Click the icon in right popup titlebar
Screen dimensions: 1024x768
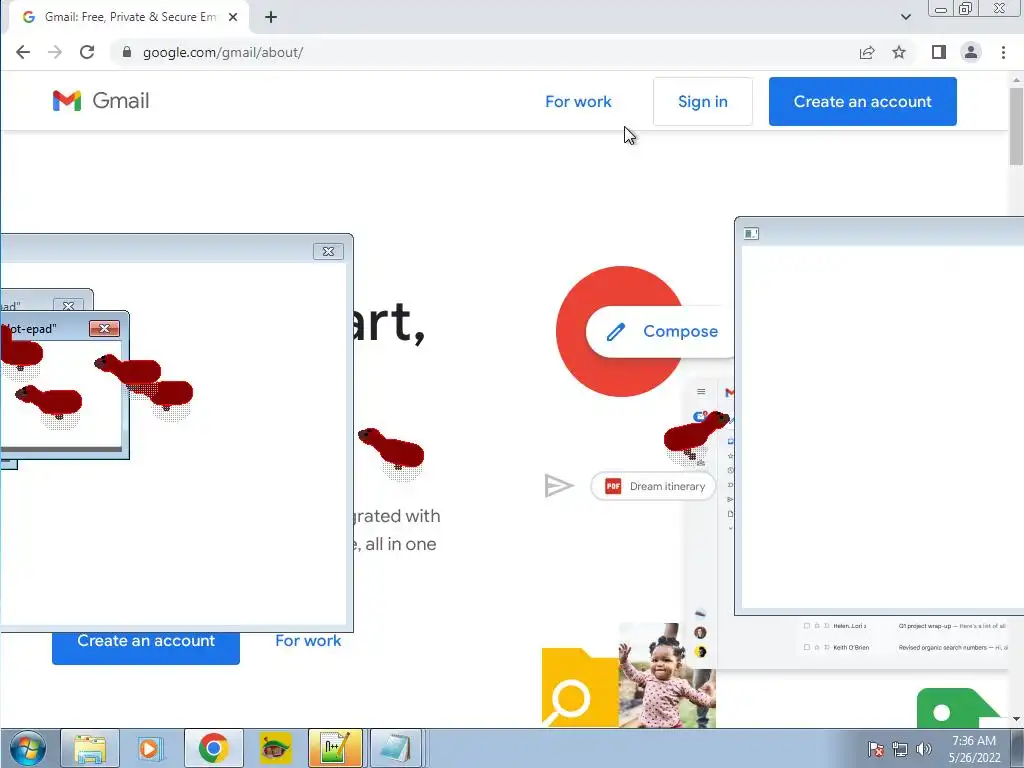(752, 233)
